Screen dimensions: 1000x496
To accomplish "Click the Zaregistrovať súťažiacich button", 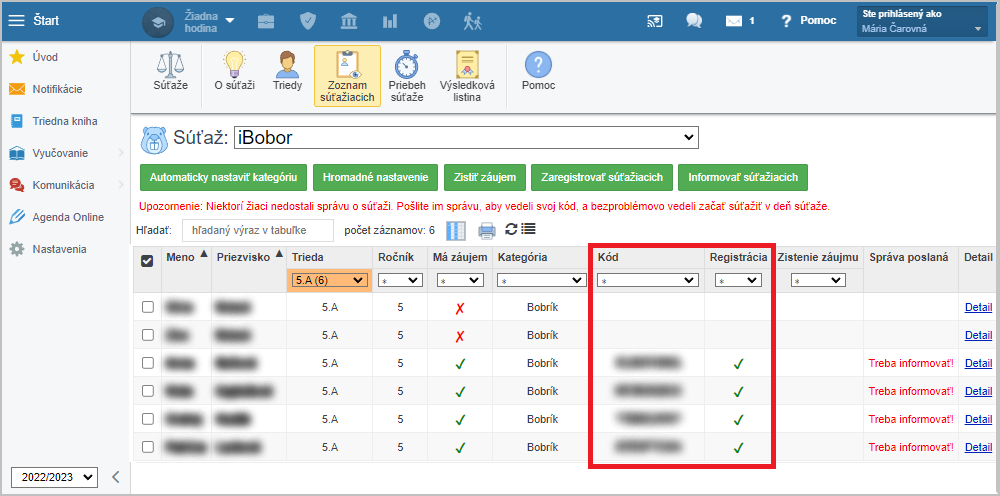I will pos(601,177).
